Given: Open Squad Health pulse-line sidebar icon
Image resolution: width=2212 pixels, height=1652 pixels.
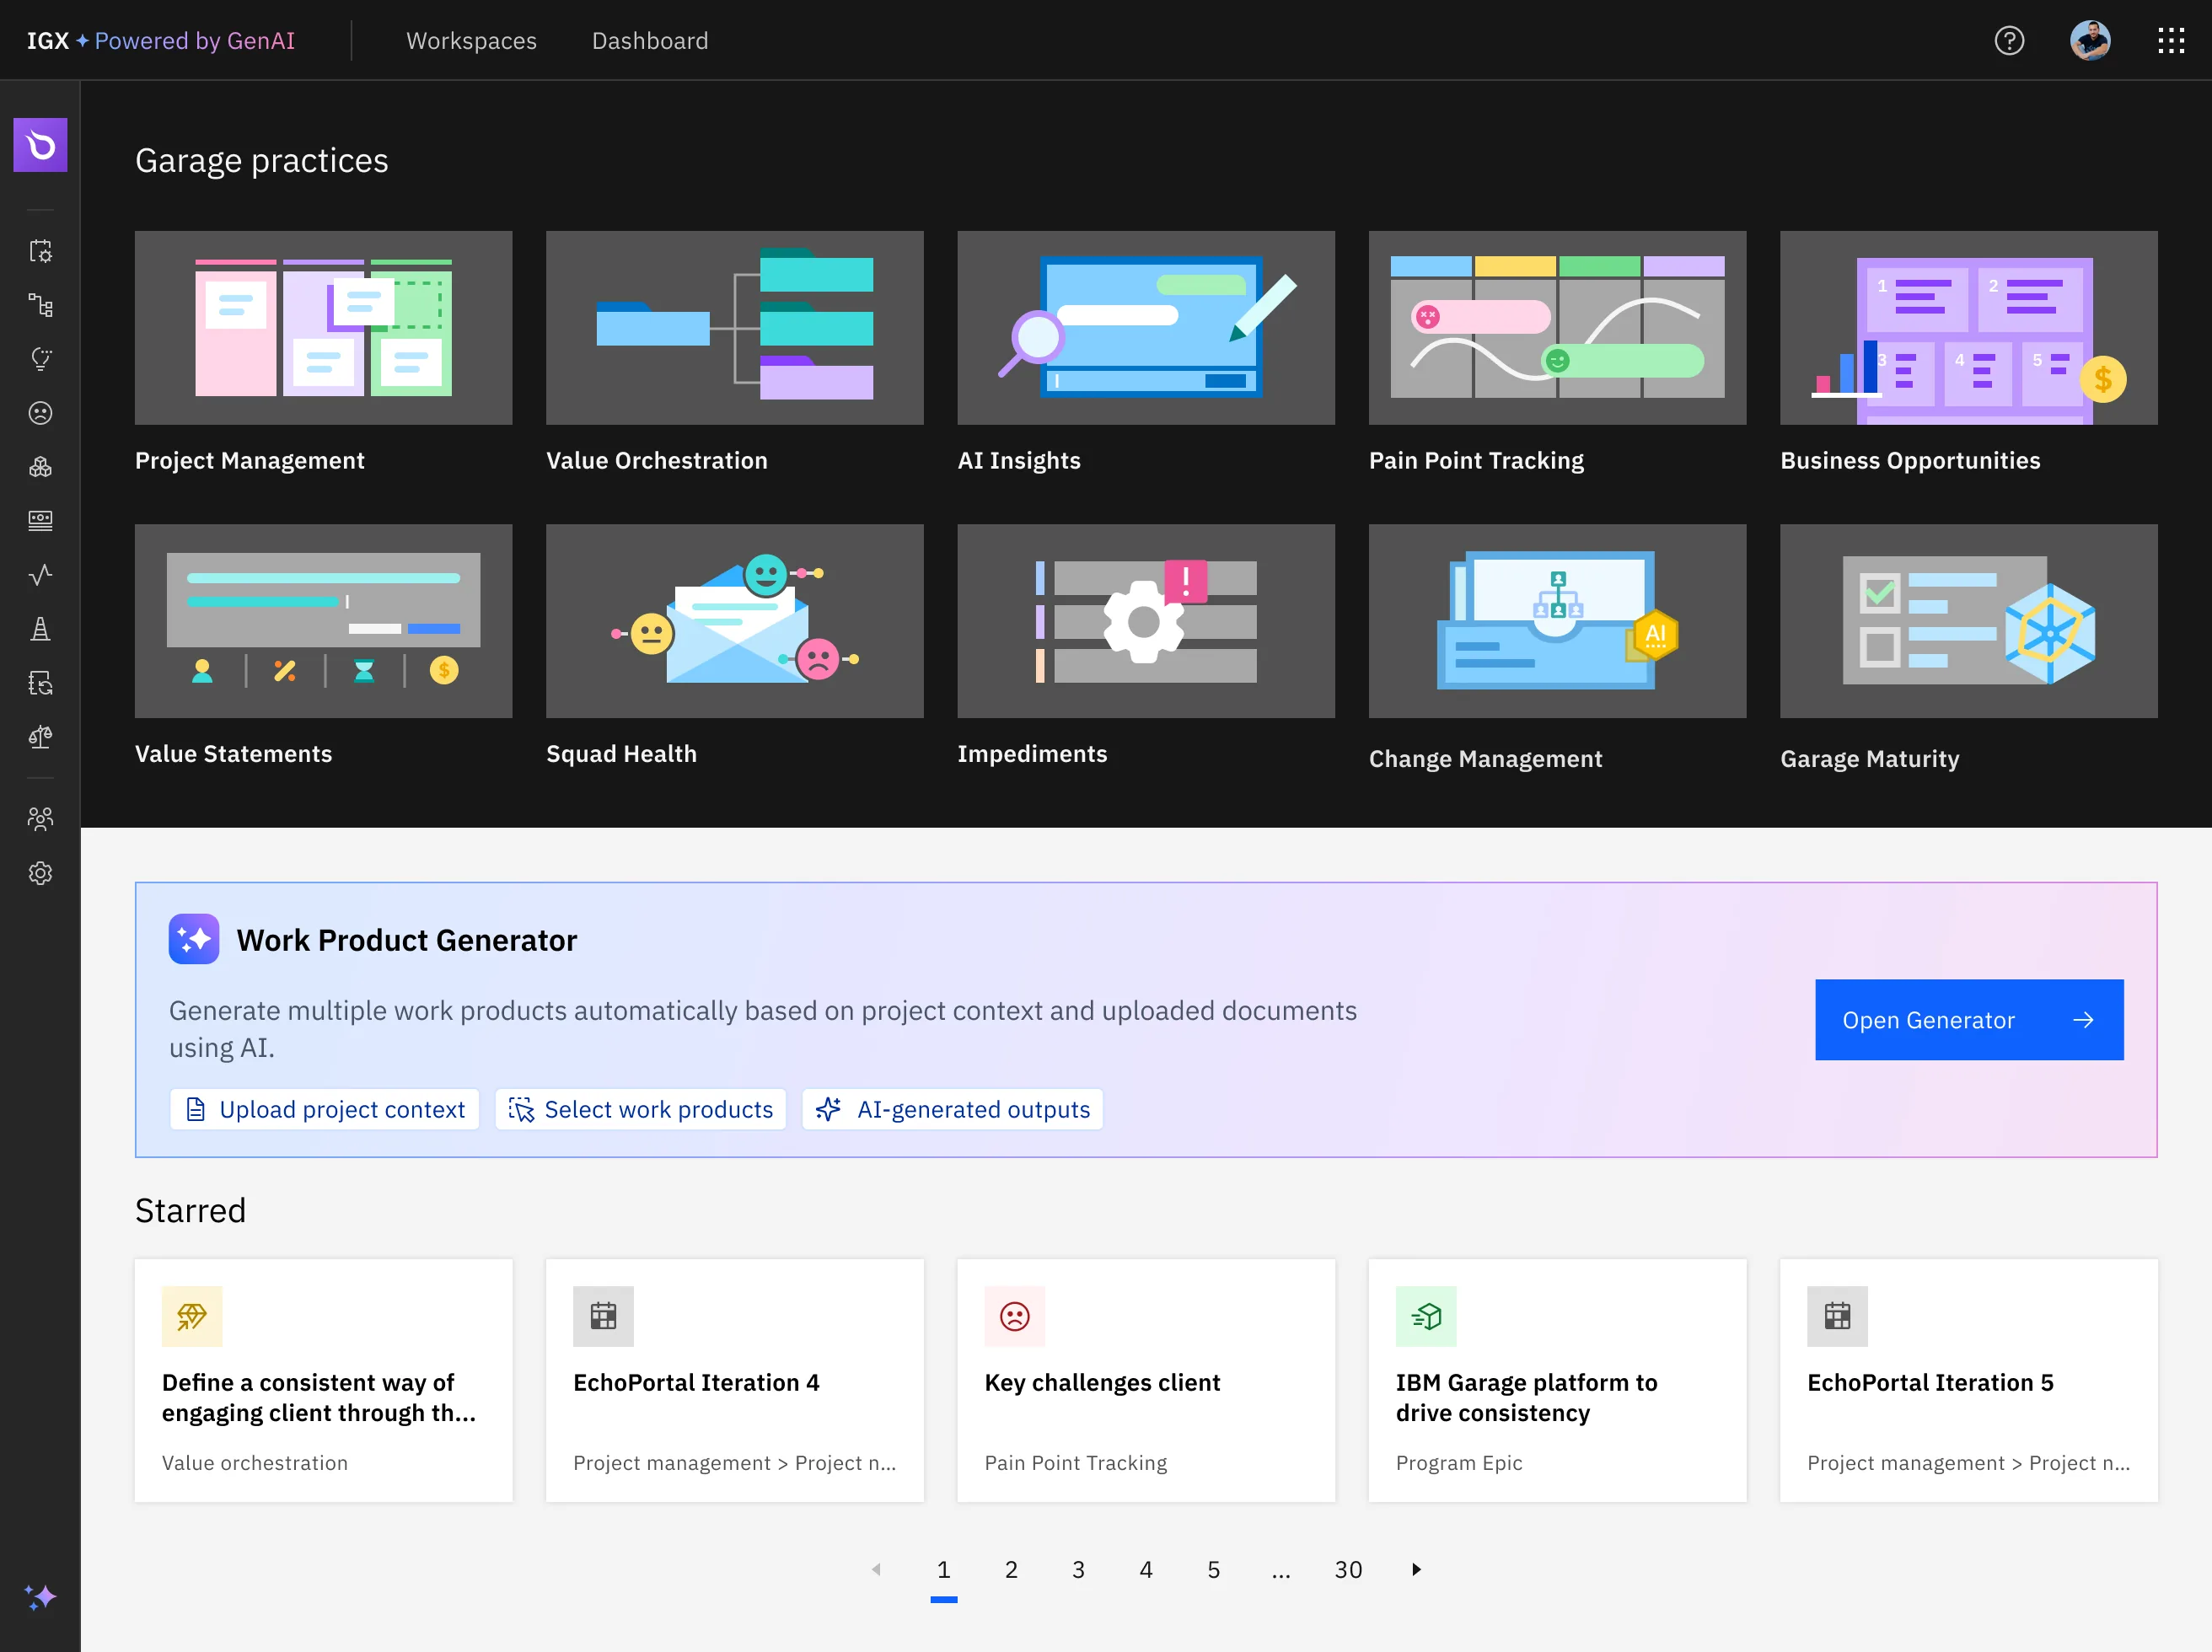Looking at the screenshot, I should click(x=40, y=575).
